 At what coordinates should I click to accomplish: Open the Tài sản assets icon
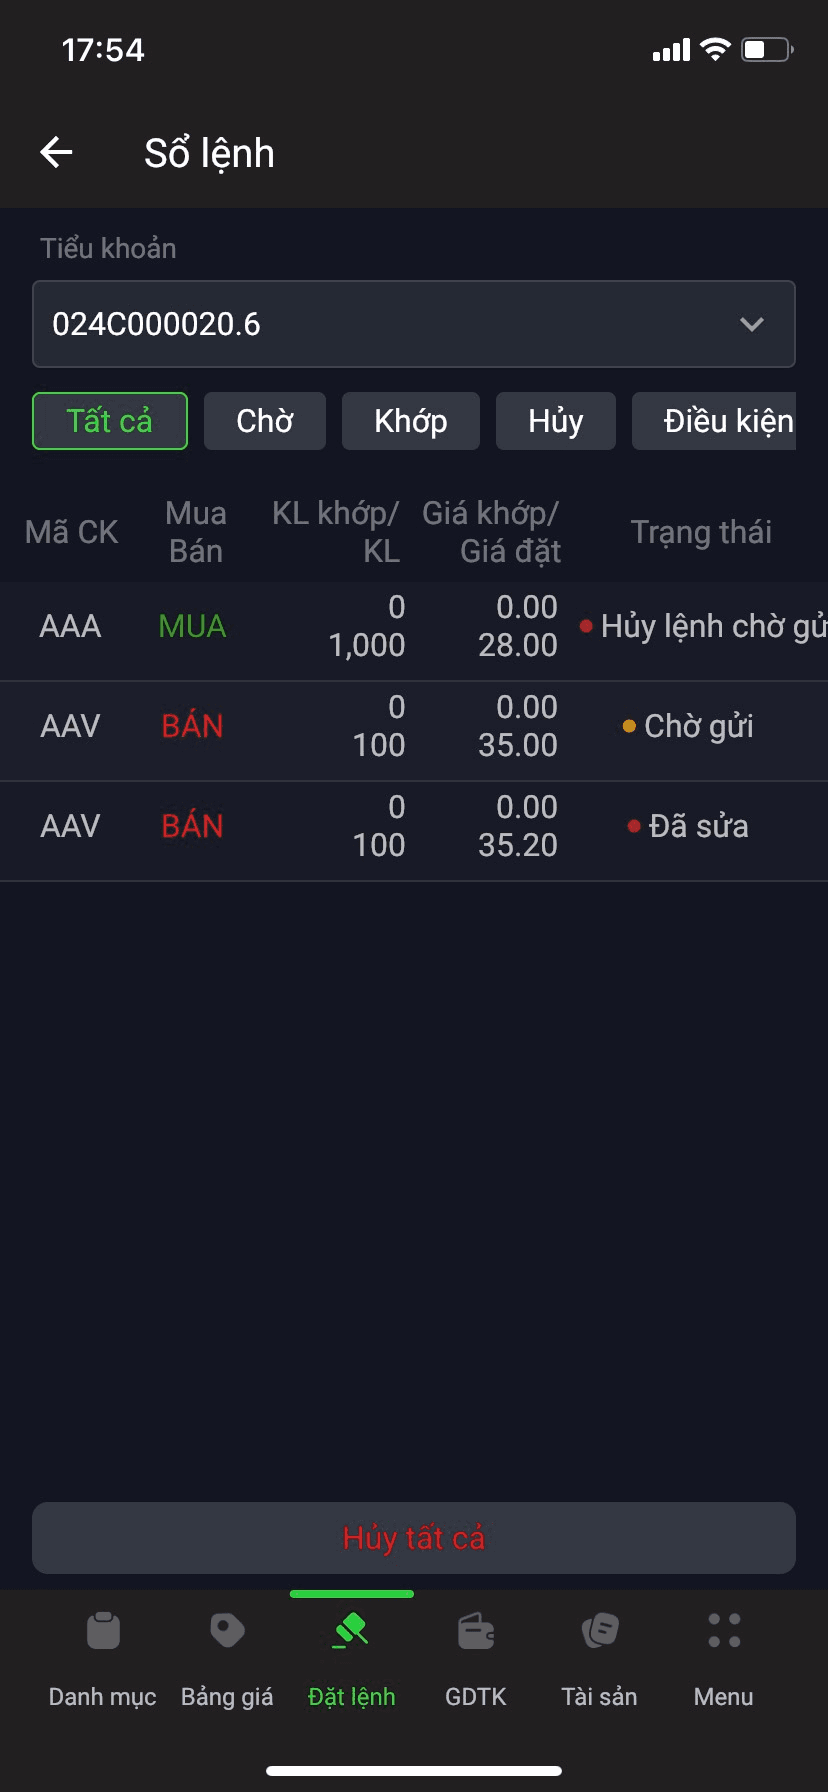point(600,1630)
